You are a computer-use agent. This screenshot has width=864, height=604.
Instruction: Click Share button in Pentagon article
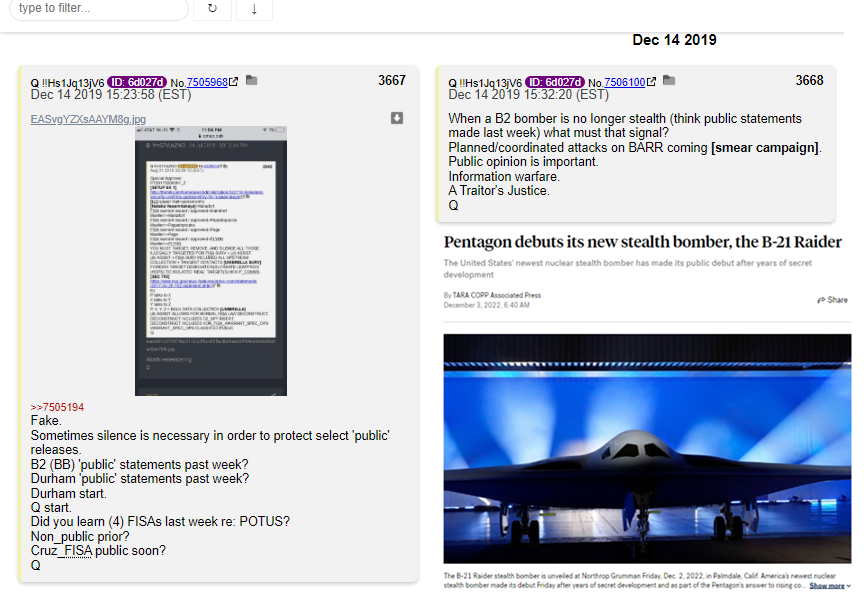click(833, 300)
